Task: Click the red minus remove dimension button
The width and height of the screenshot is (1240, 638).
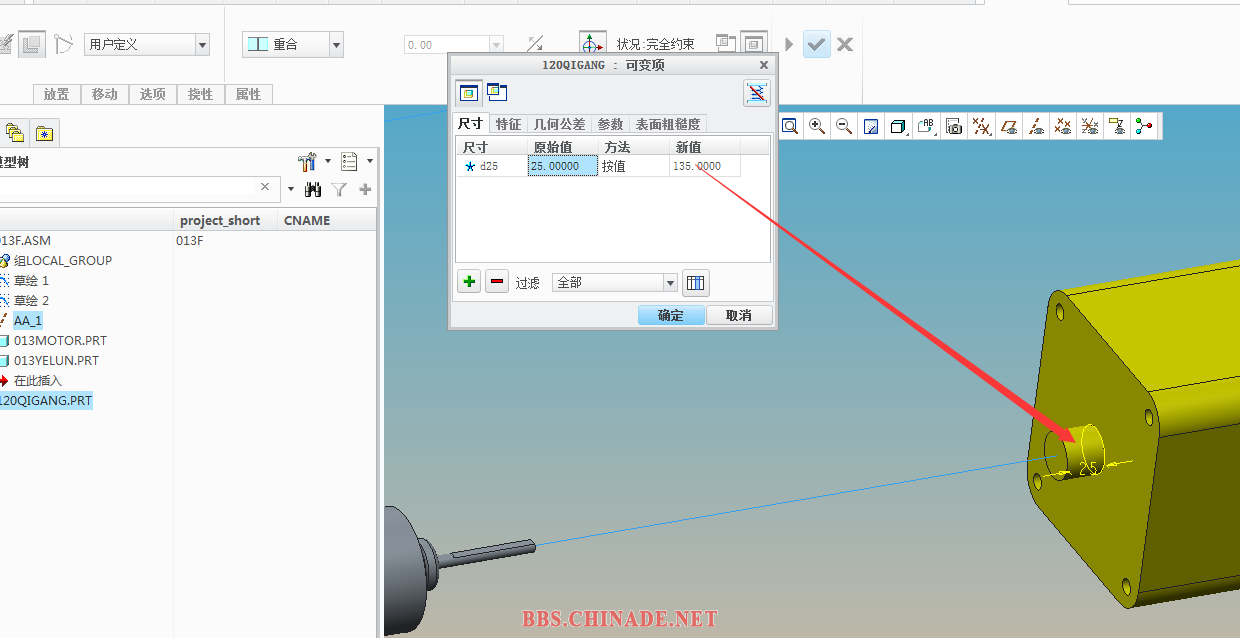Action: pyautogui.click(x=497, y=282)
